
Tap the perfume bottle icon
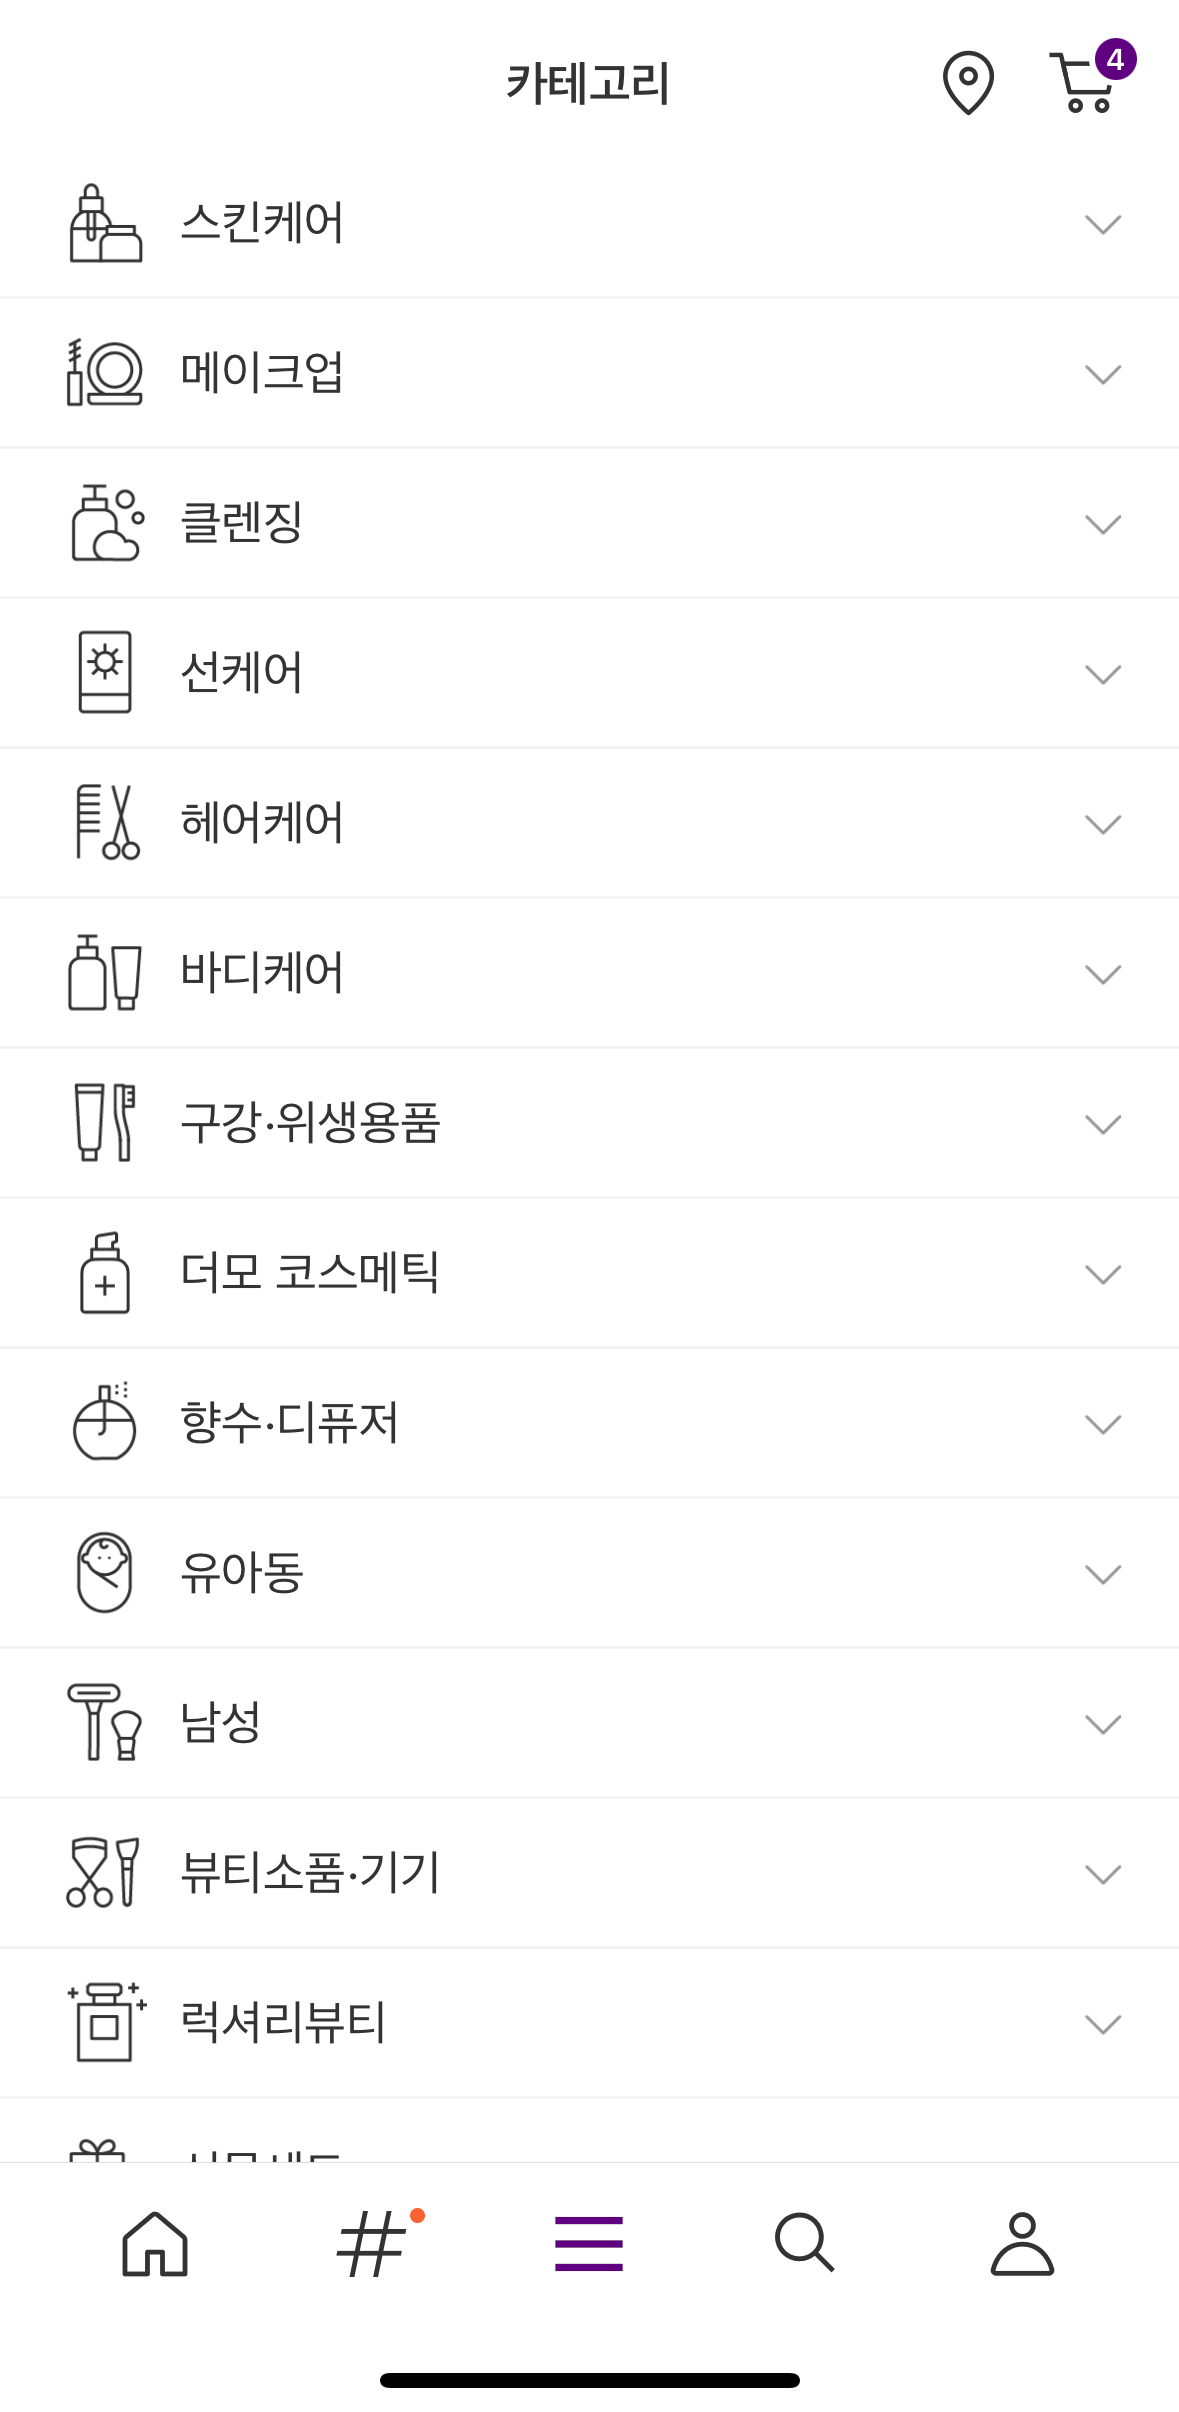pos(105,1422)
